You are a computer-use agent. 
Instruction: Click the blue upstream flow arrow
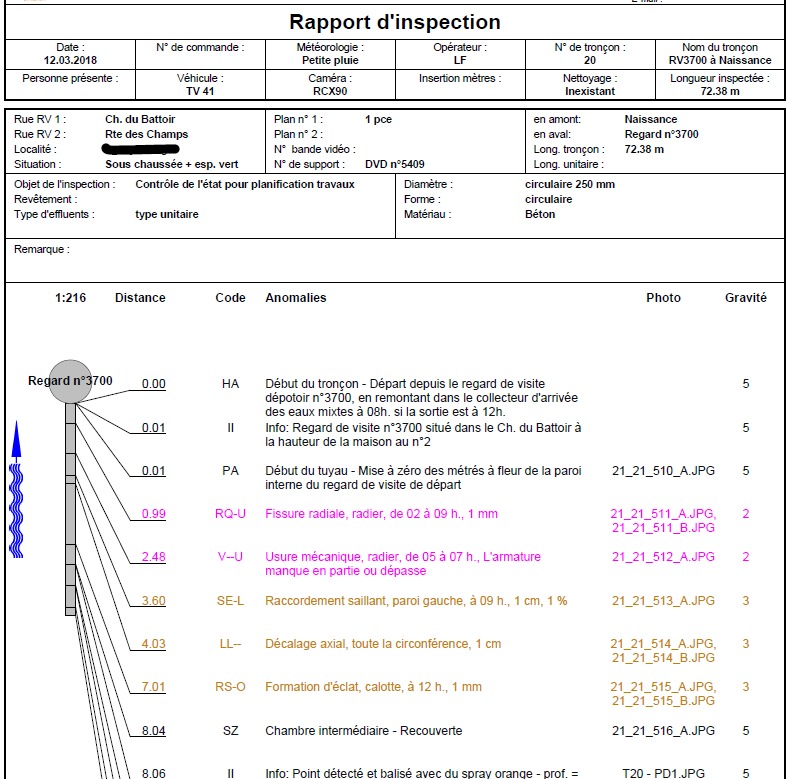click(17, 442)
